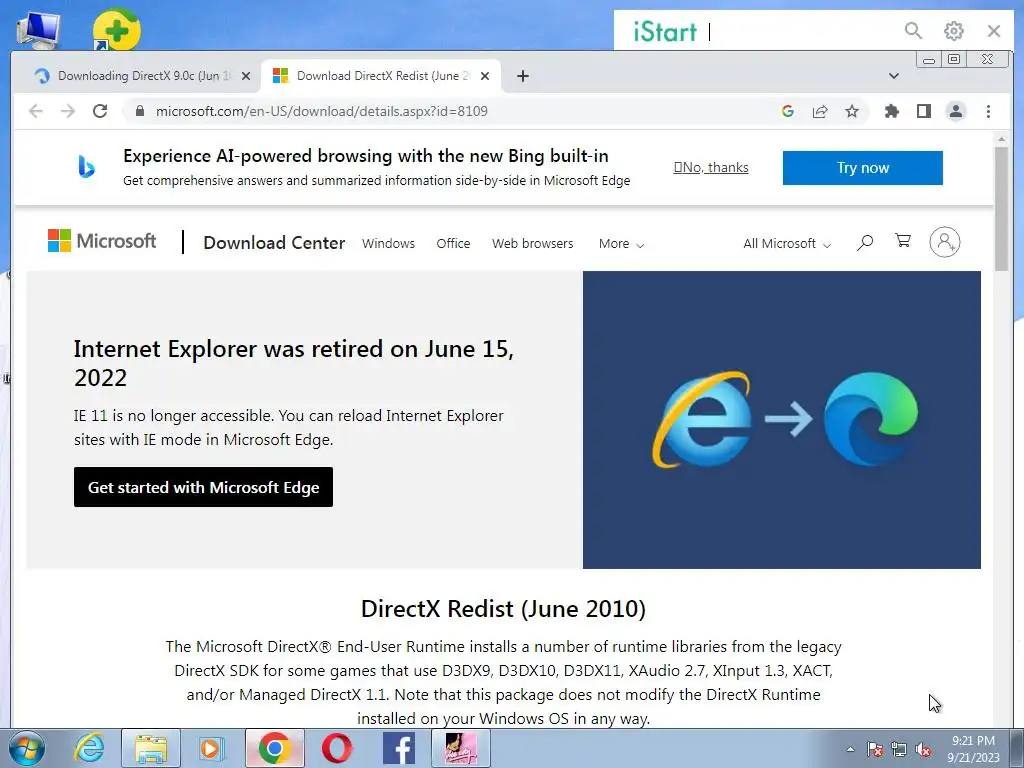Click the share page icon
The width and height of the screenshot is (1024, 768).
(820, 111)
